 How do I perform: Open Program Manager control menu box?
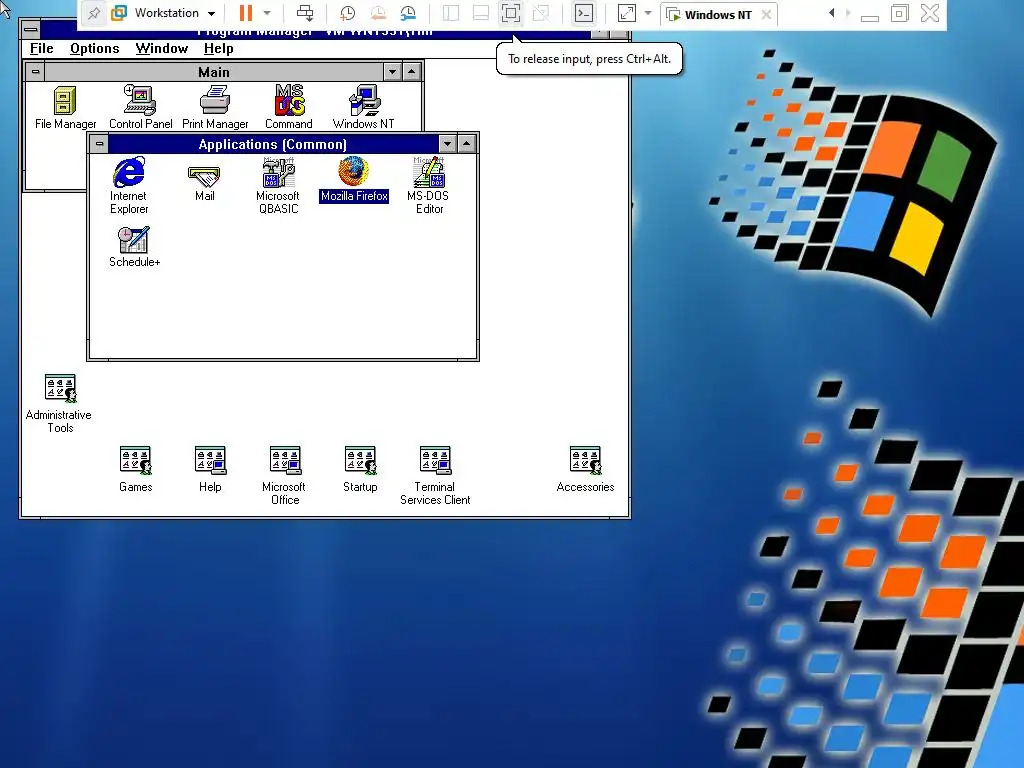(x=31, y=29)
